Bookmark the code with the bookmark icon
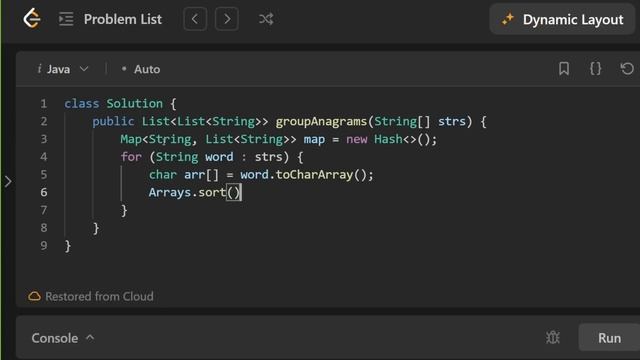Viewport: 640px width, 360px height. [564, 69]
